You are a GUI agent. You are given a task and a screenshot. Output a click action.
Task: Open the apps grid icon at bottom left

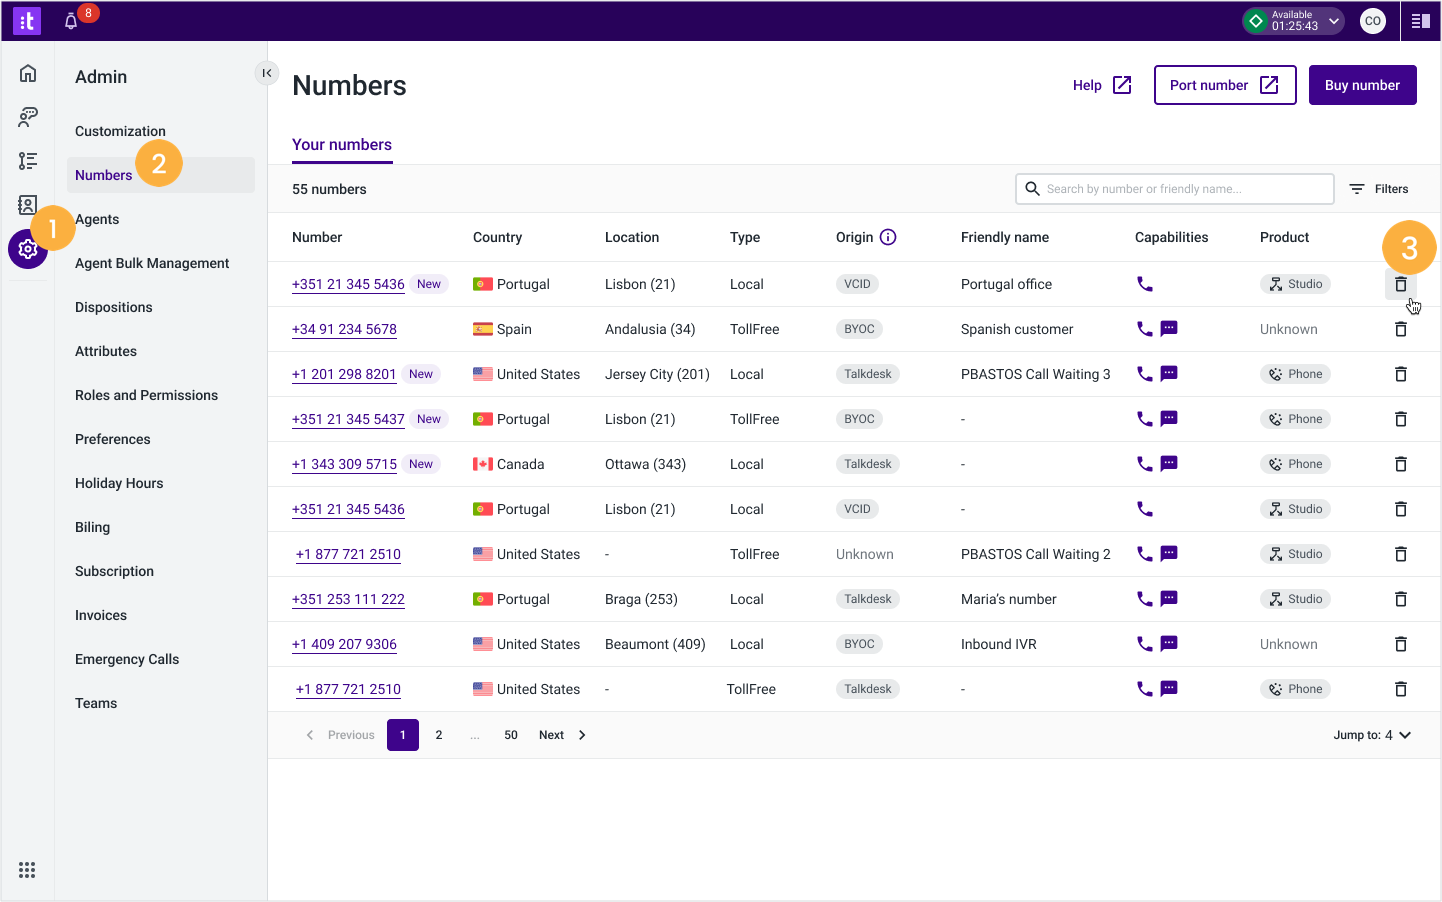27,870
